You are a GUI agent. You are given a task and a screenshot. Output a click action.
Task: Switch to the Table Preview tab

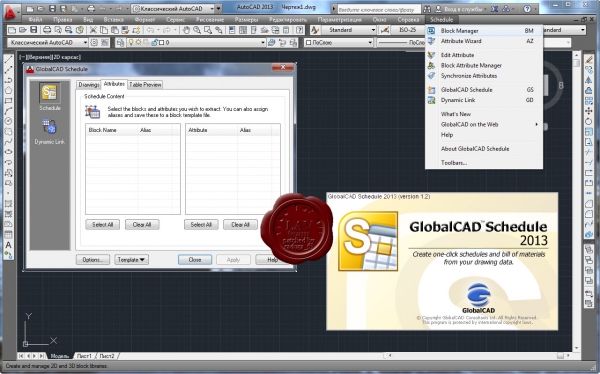145,85
